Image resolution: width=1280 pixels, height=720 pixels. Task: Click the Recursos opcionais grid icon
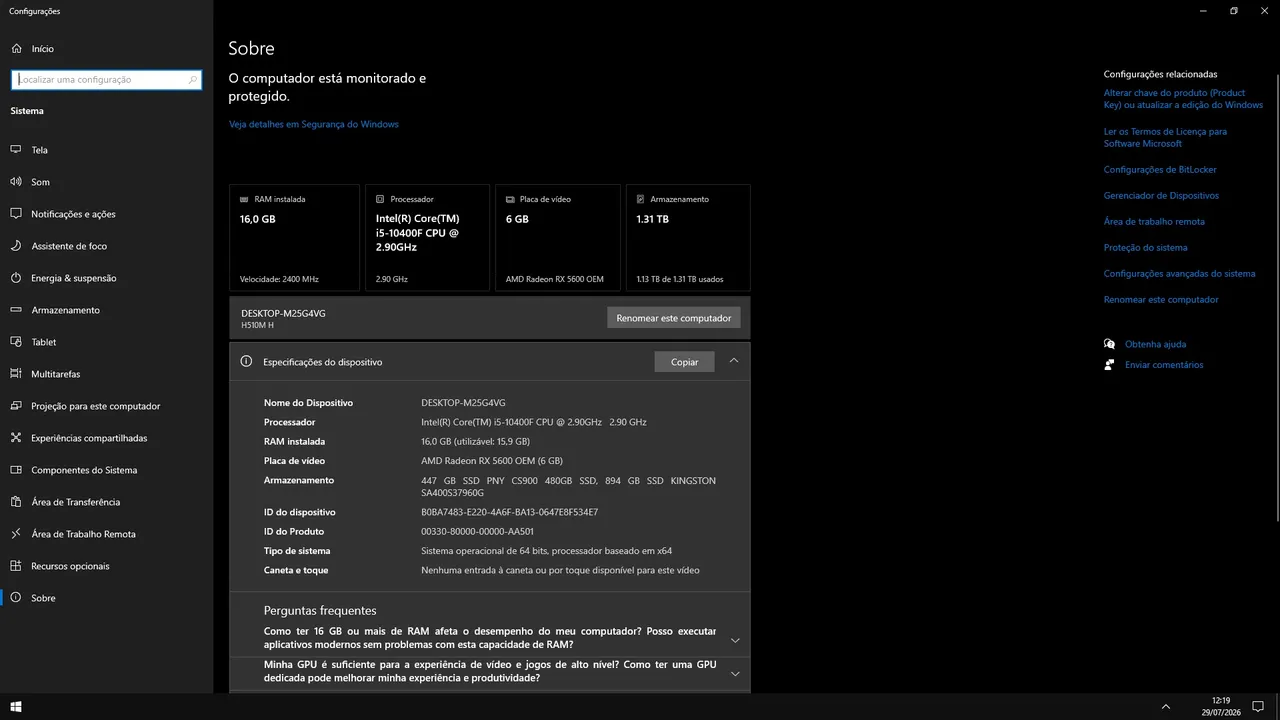coord(16,566)
